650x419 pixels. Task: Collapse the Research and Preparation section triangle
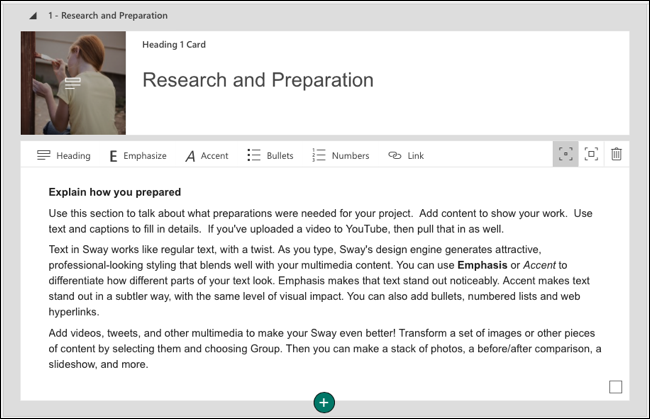click(33, 16)
